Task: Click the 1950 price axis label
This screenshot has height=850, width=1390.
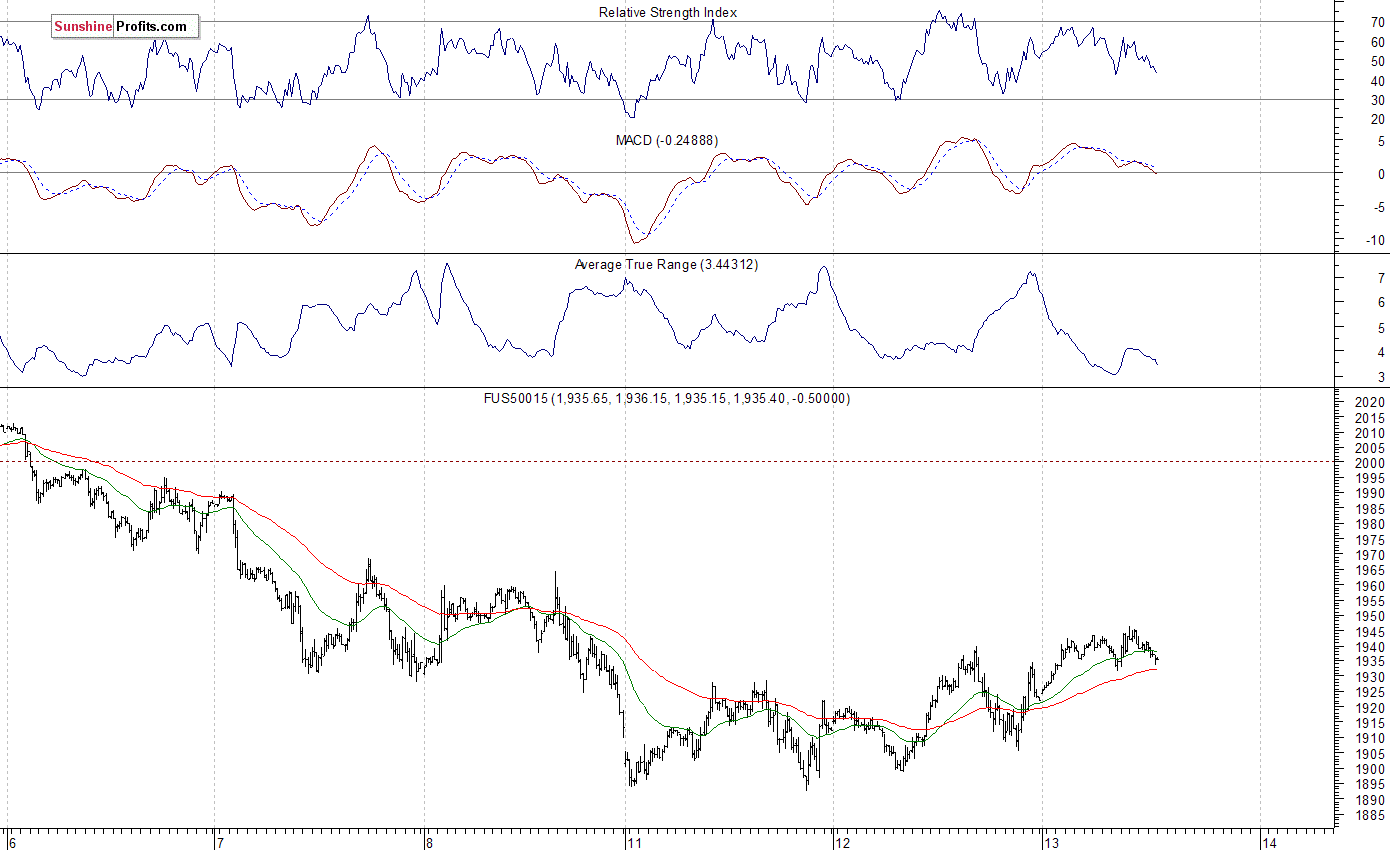Action: (x=1369, y=616)
